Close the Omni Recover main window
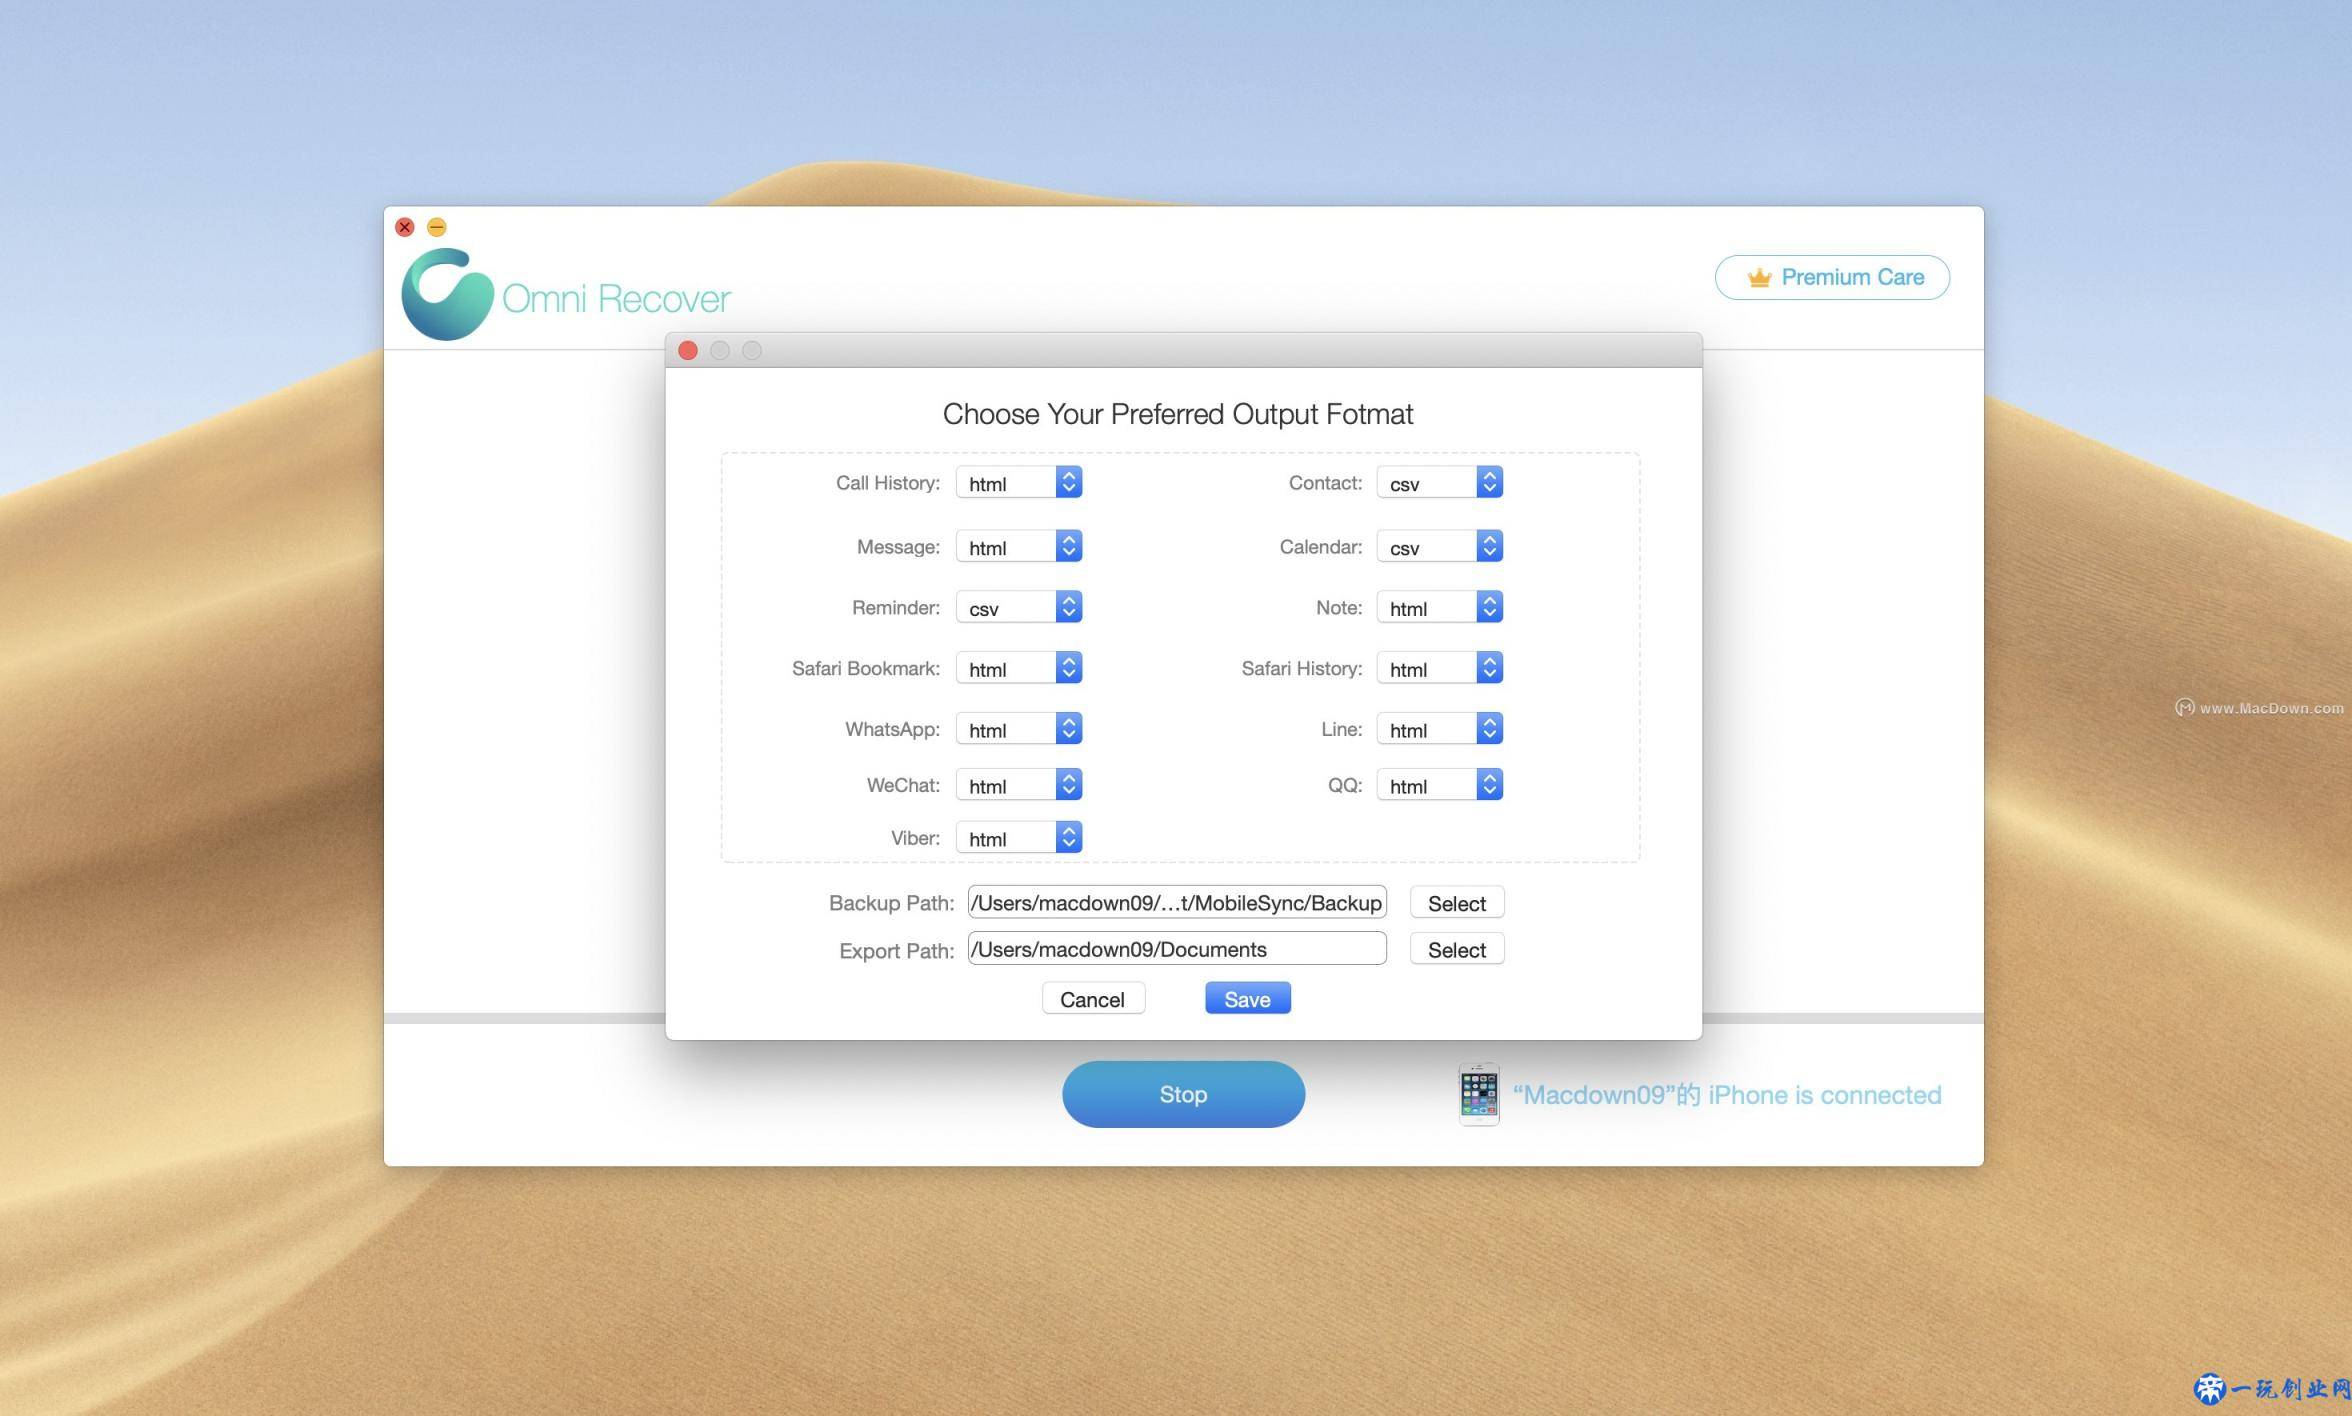 405,228
